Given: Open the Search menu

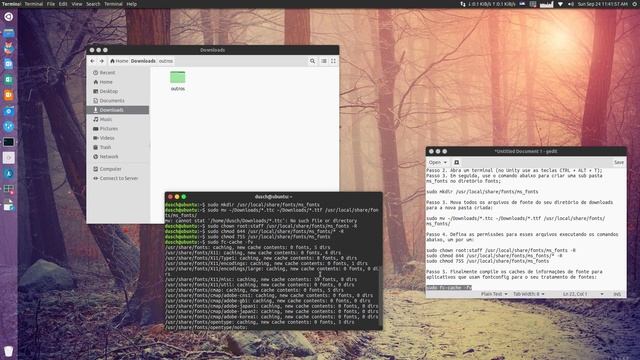Looking at the screenshot, I should coord(93,4).
